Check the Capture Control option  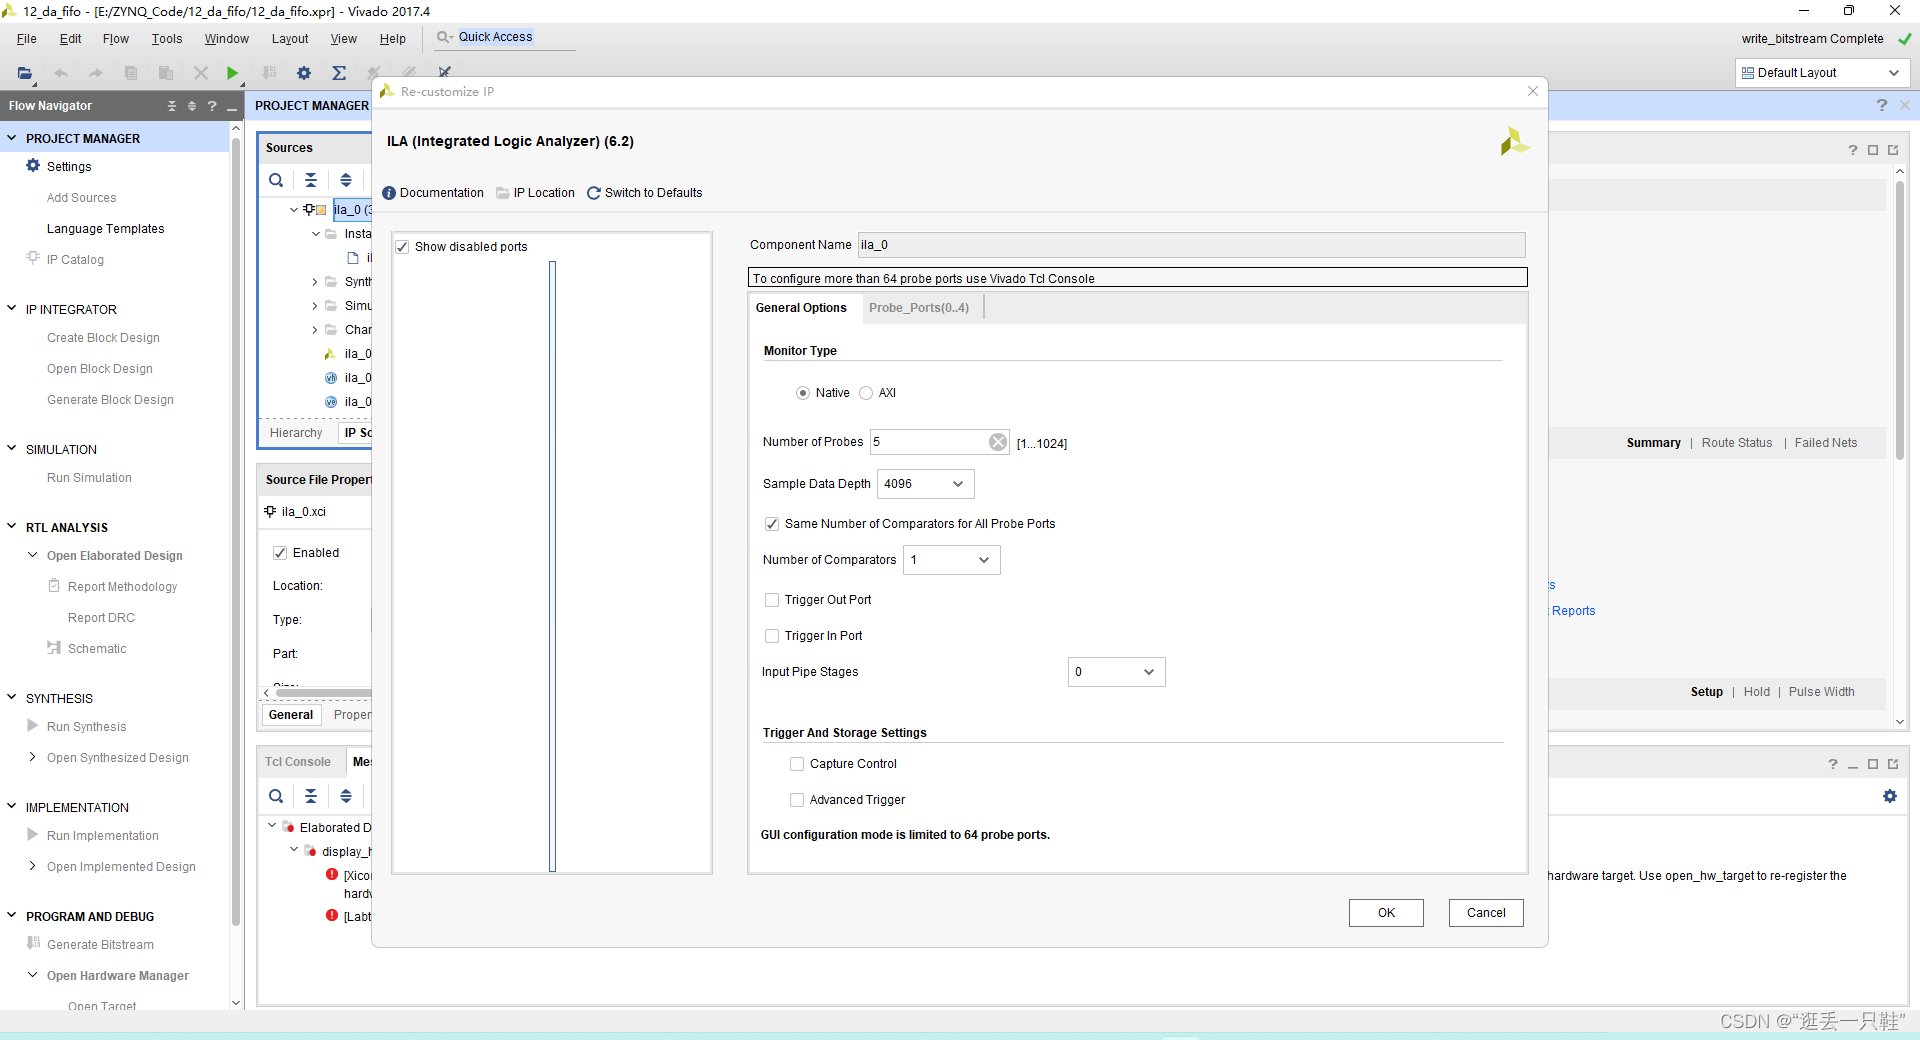[797, 764]
